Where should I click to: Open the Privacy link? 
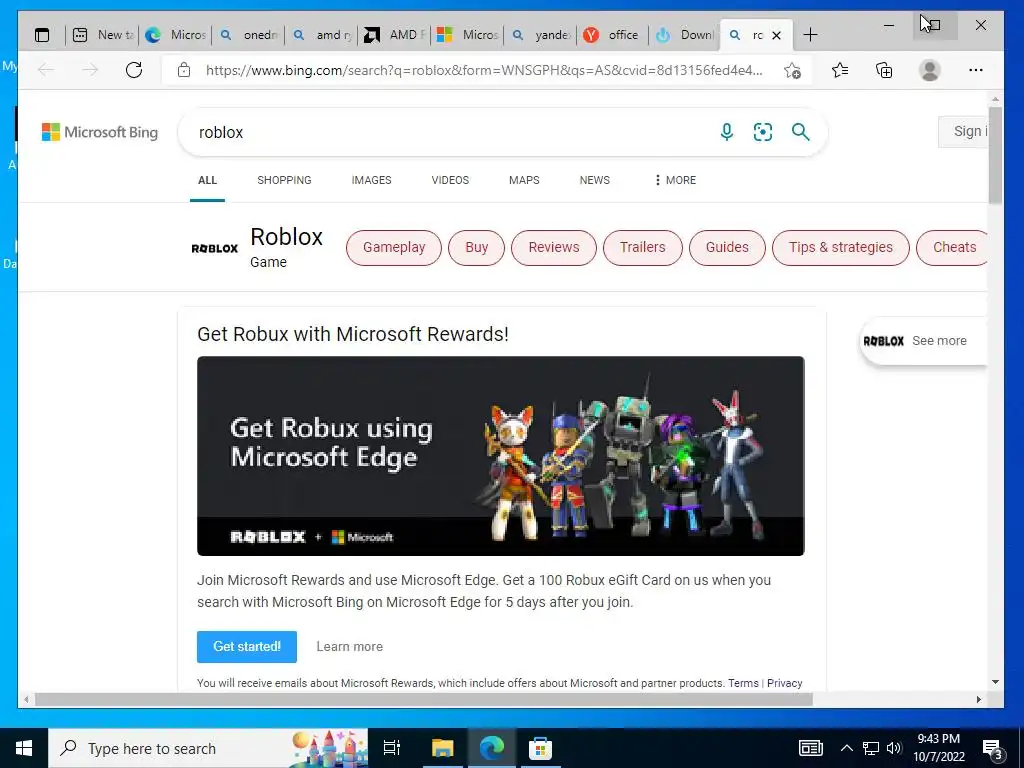(784, 683)
